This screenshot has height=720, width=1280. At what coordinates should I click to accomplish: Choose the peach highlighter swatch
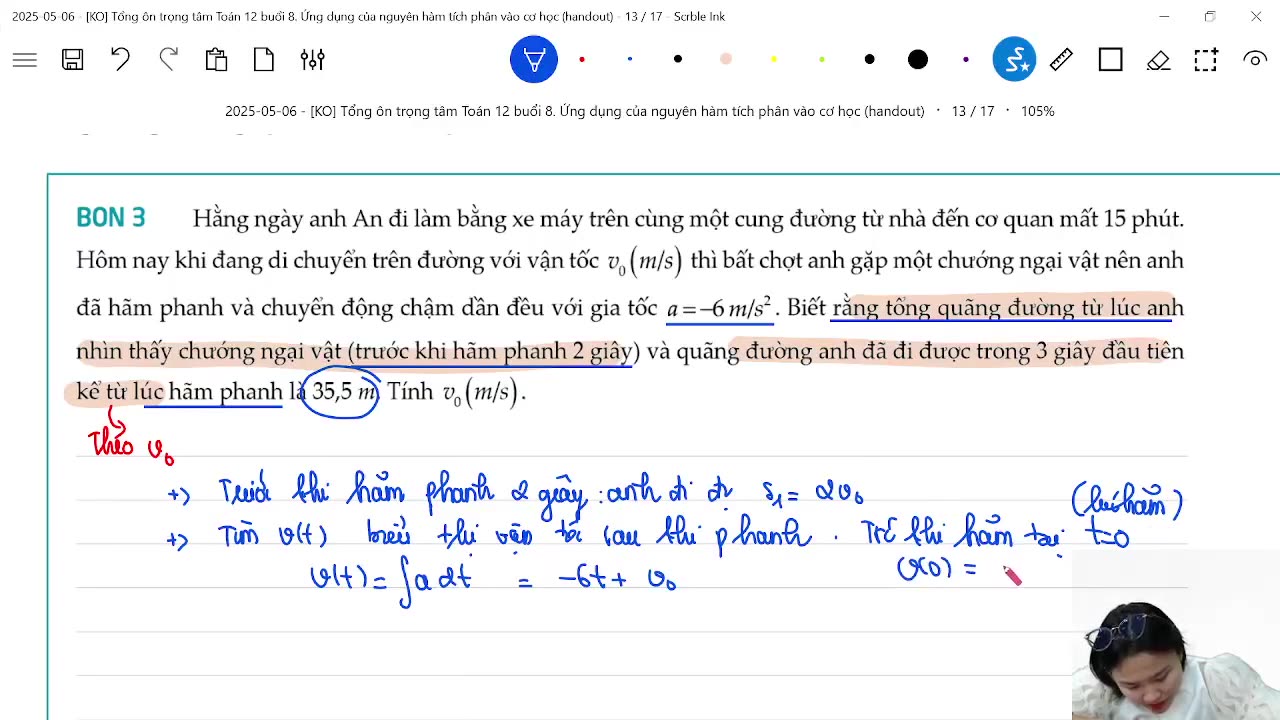point(726,60)
